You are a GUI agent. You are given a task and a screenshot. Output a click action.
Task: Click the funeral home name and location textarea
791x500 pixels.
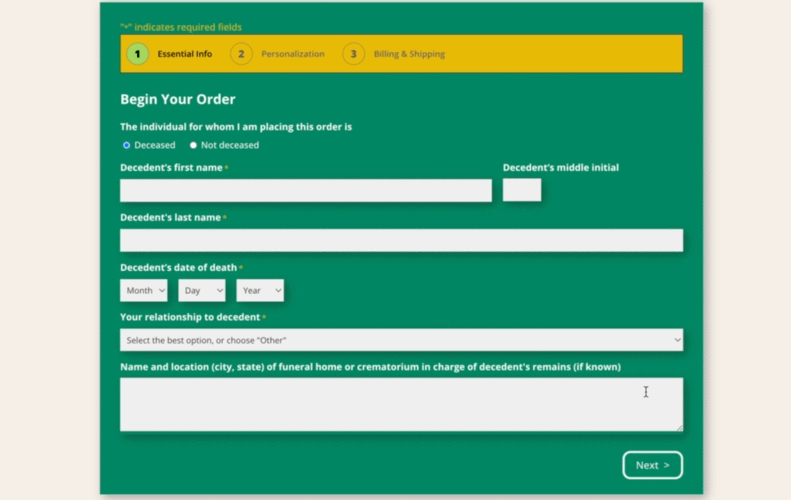pyautogui.click(x=402, y=405)
